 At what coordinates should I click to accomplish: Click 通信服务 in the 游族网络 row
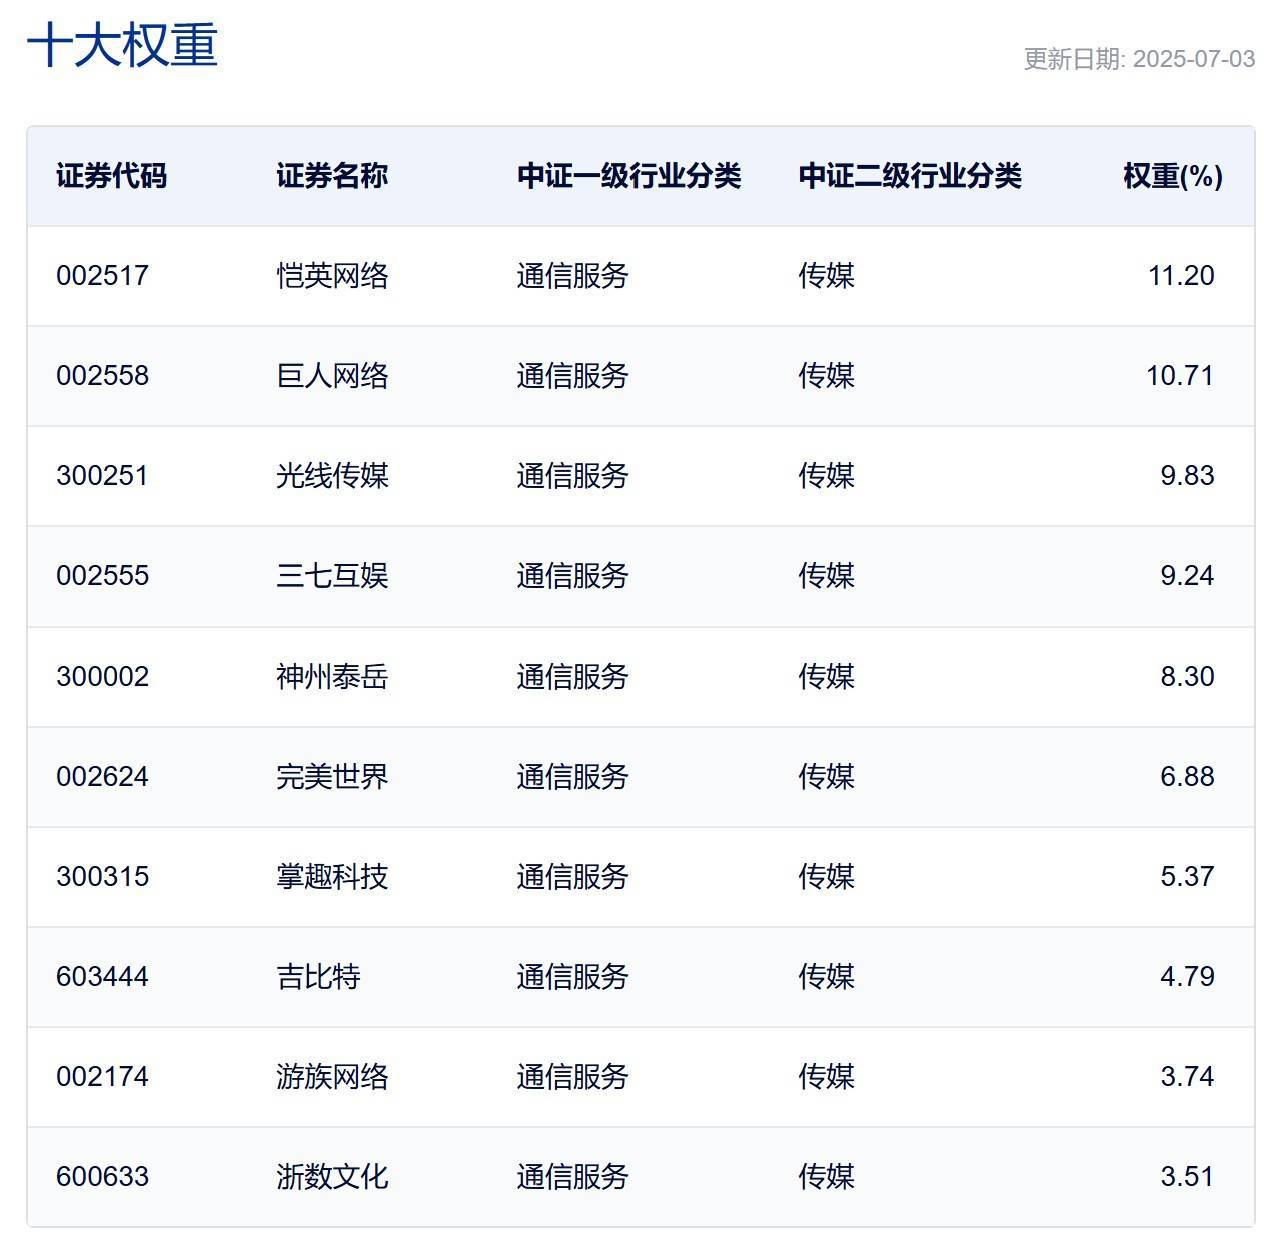coord(573,1077)
